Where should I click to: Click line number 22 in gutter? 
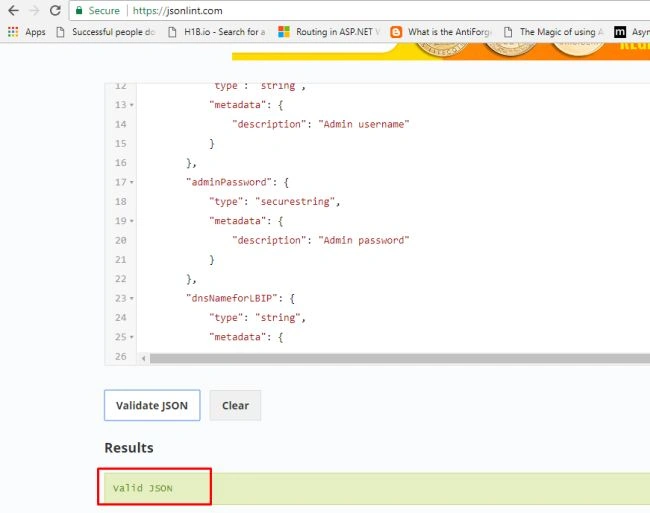pyautogui.click(x=121, y=279)
